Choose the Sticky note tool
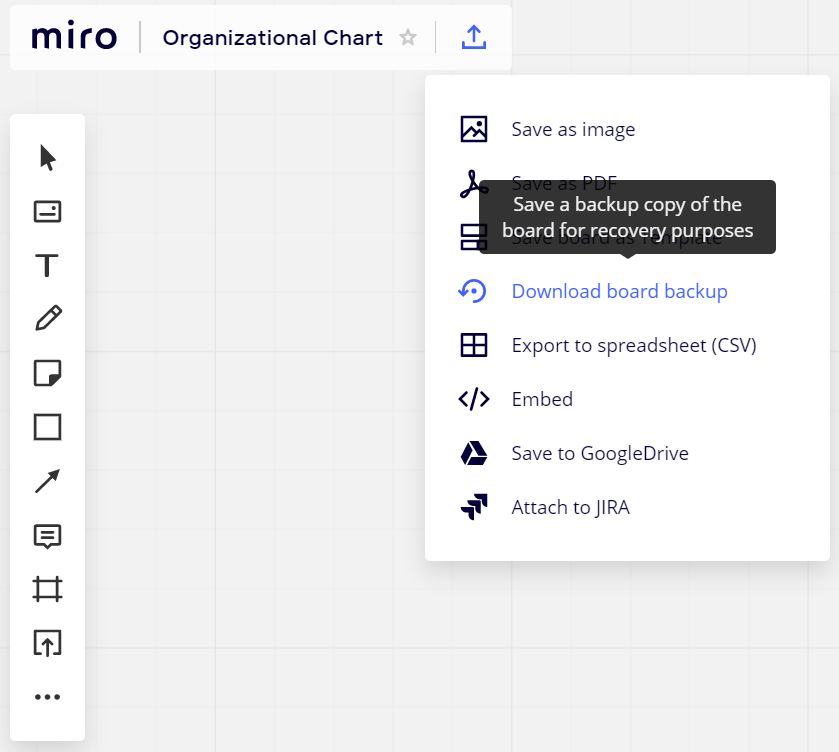The image size is (839, 752). click(47, 373)
